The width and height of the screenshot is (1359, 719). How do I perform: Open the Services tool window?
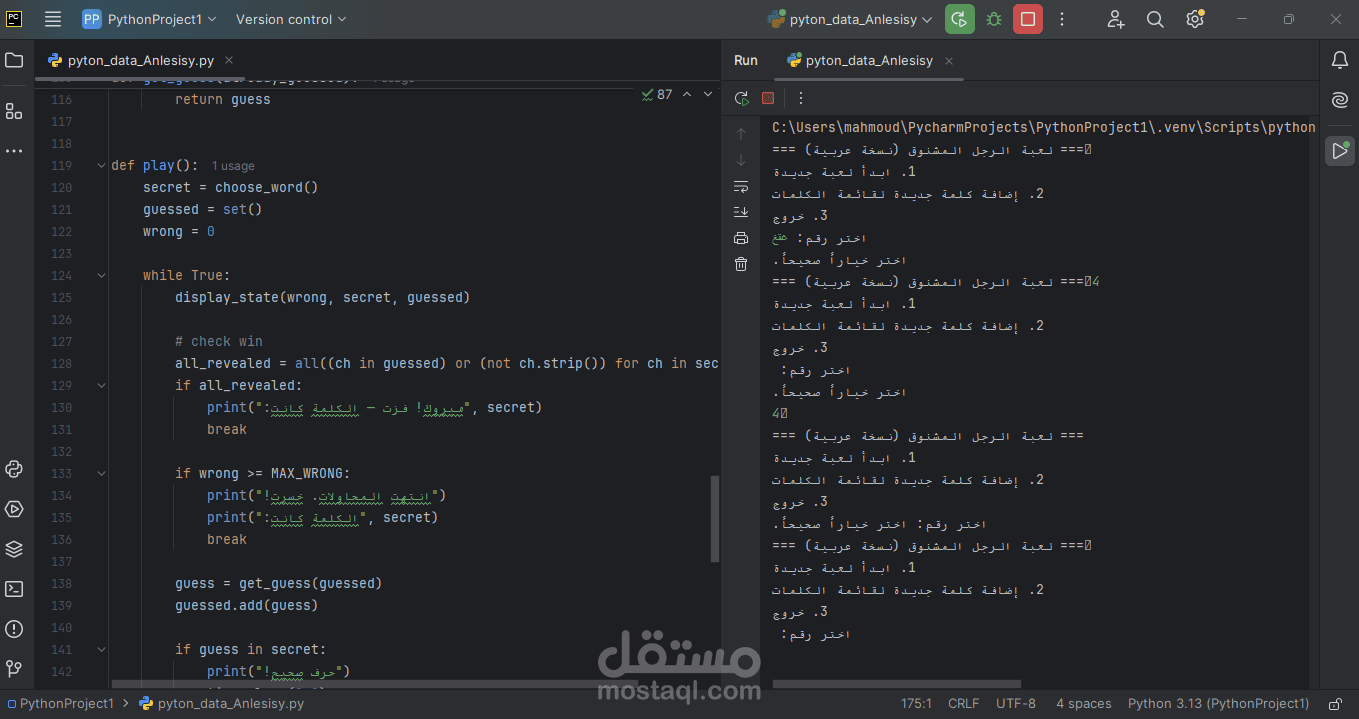(14, 509)
